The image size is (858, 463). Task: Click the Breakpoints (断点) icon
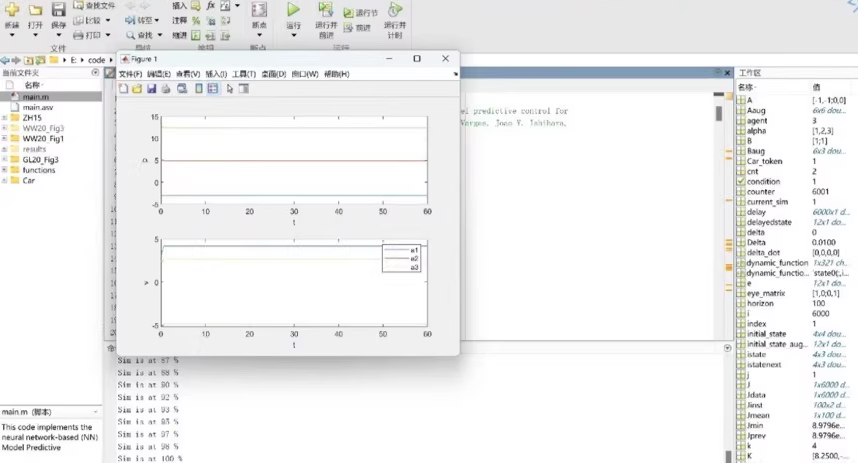point(259,9)
